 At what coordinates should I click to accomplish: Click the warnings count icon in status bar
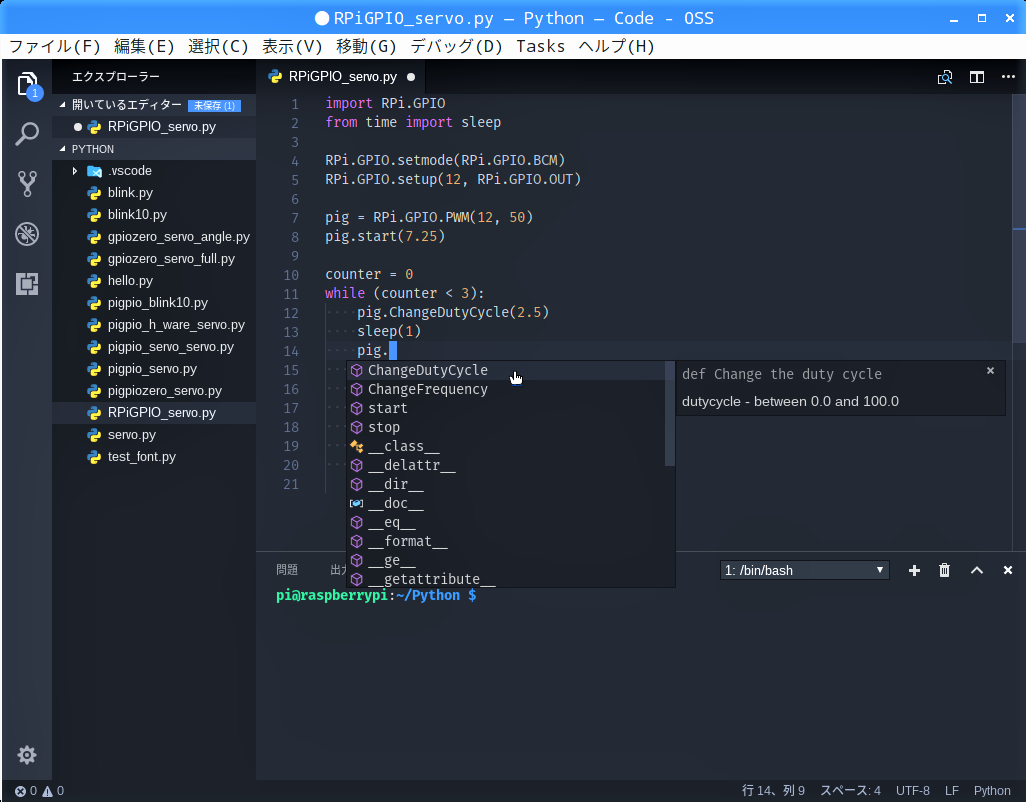click(x=48, y=791)
